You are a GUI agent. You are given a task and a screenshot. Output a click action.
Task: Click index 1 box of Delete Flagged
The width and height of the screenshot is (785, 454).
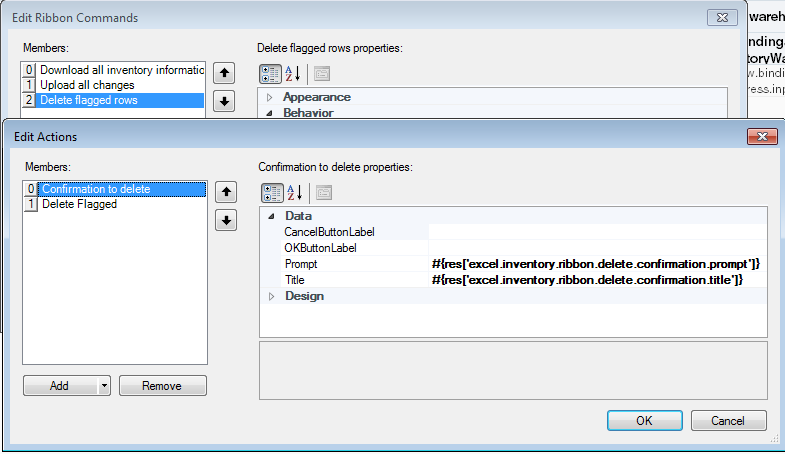(31, 204)
